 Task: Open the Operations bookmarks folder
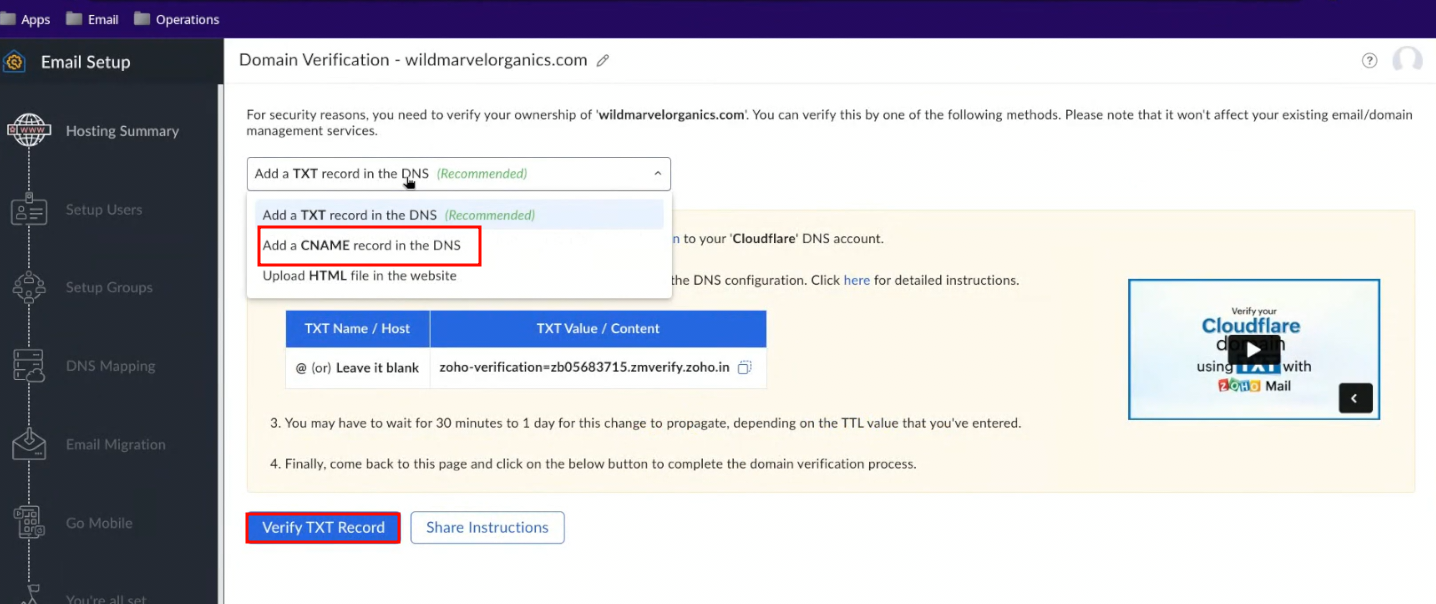coord(176,19)
